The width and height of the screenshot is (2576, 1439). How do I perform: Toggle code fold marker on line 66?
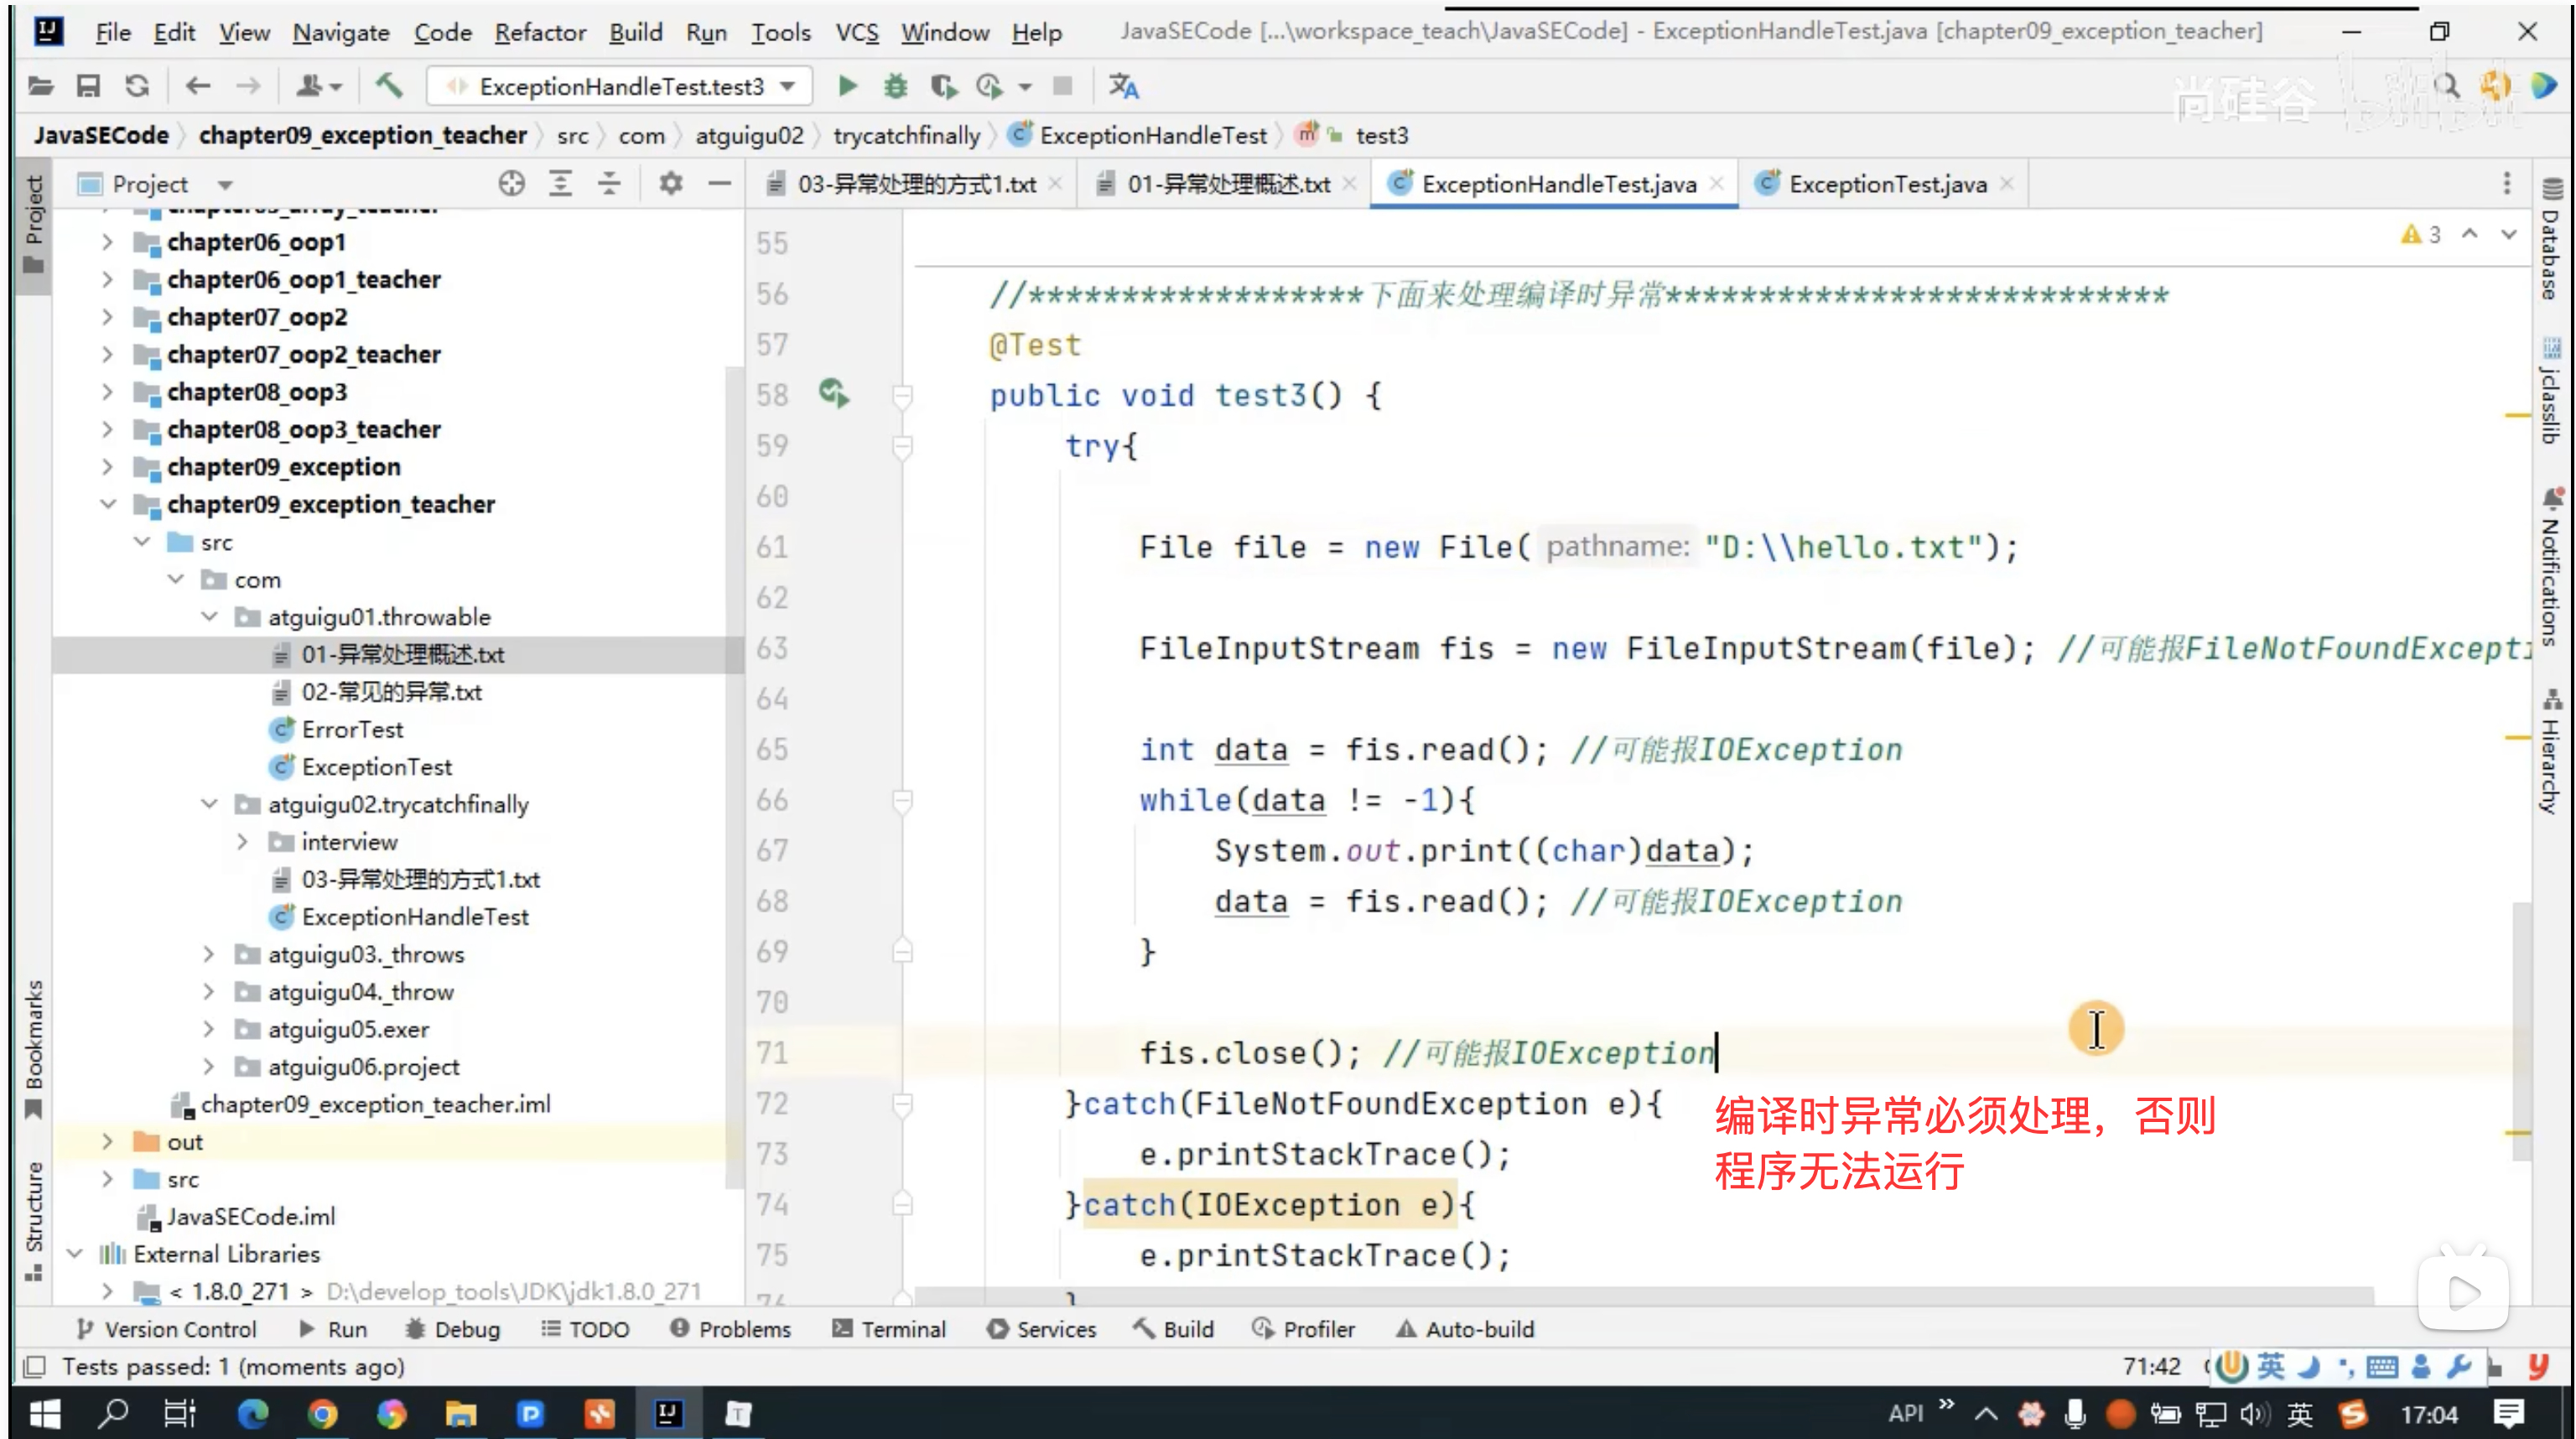coord(902,800)
